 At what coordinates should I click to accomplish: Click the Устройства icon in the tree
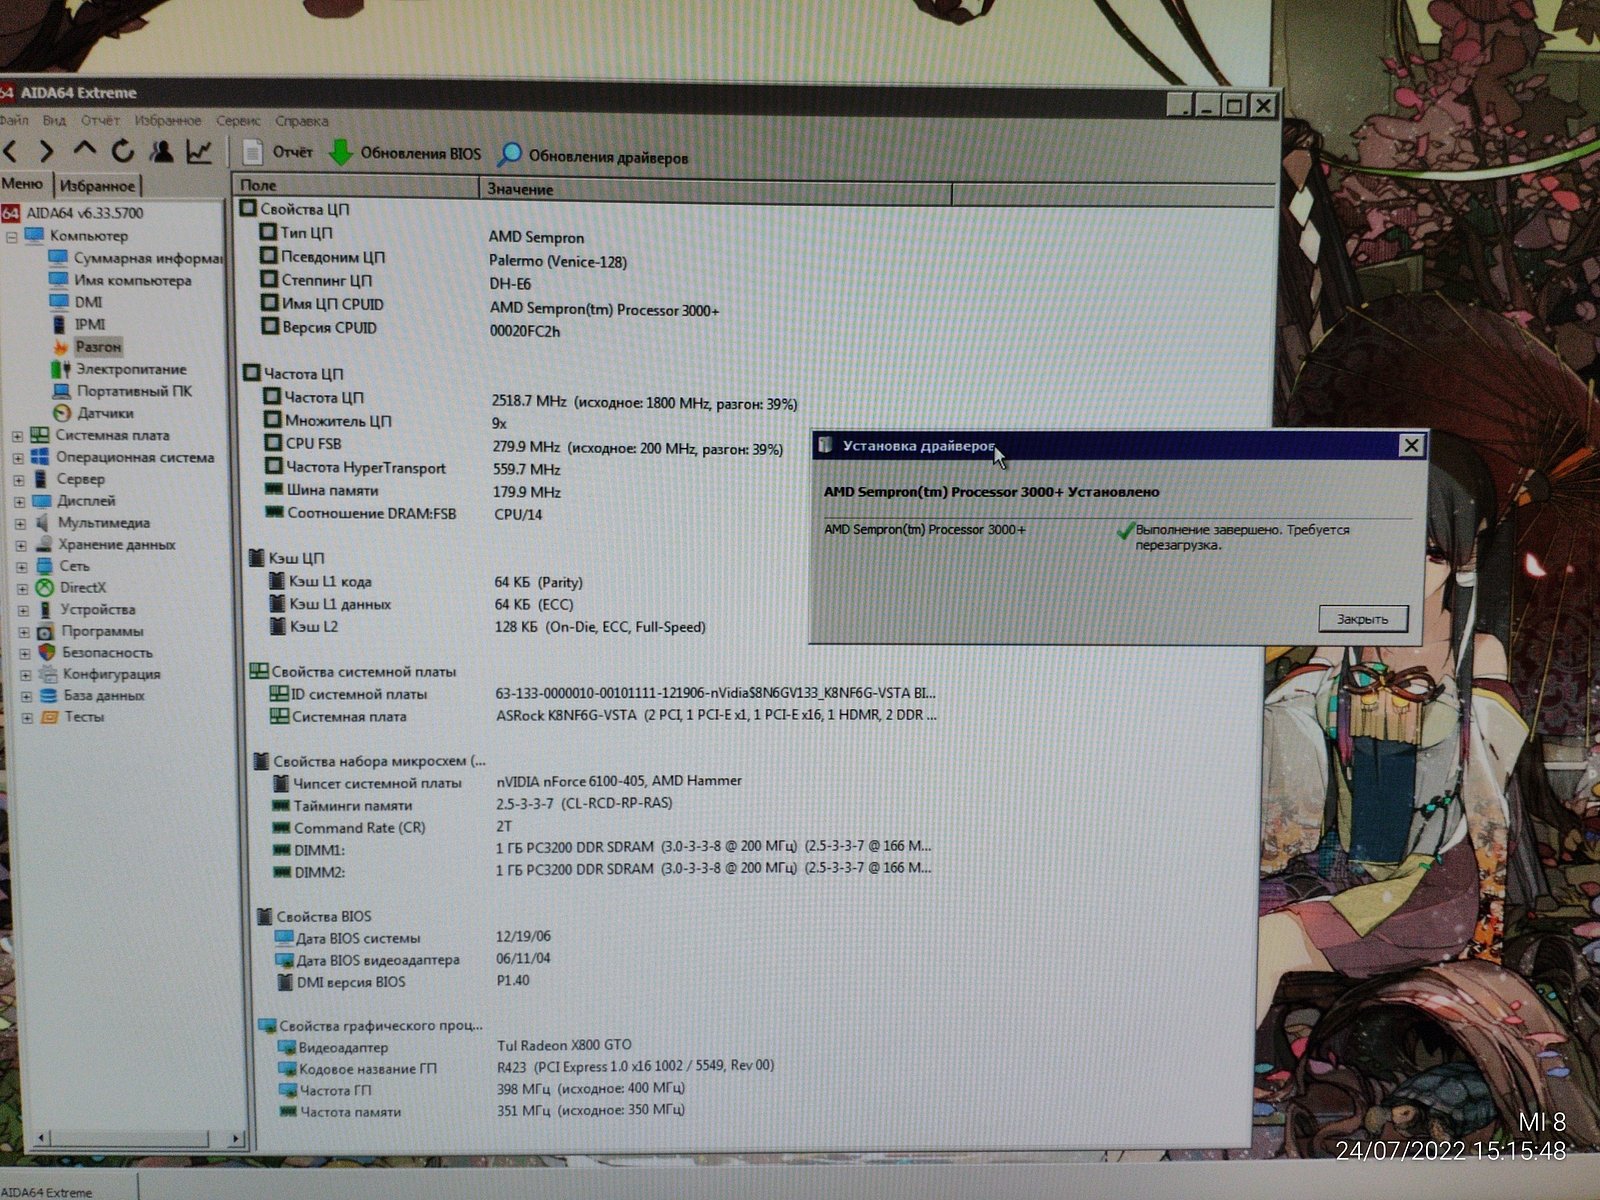click(x=45, y=610)
